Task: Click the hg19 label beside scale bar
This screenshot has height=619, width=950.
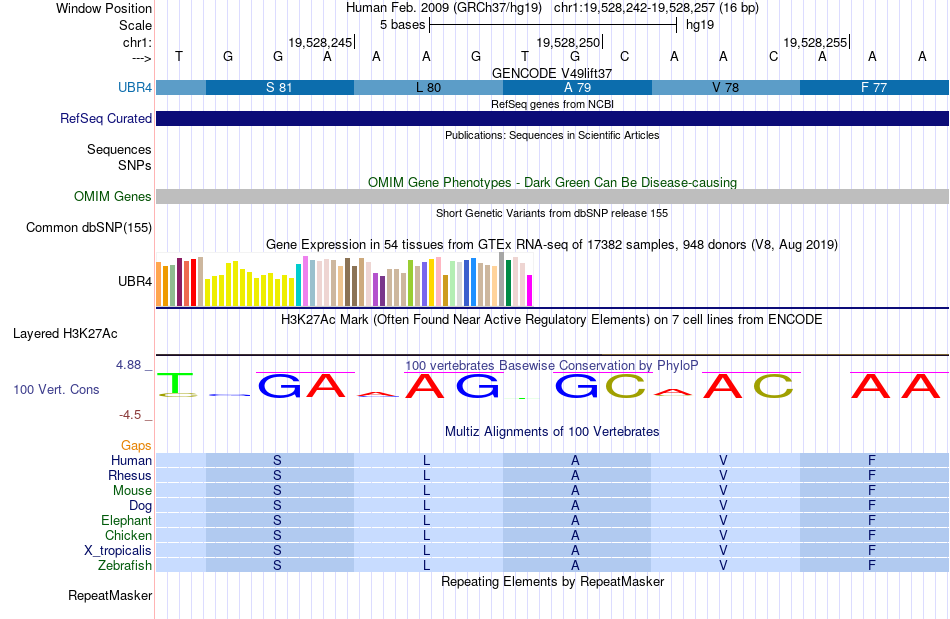Action: click(700, 25)
